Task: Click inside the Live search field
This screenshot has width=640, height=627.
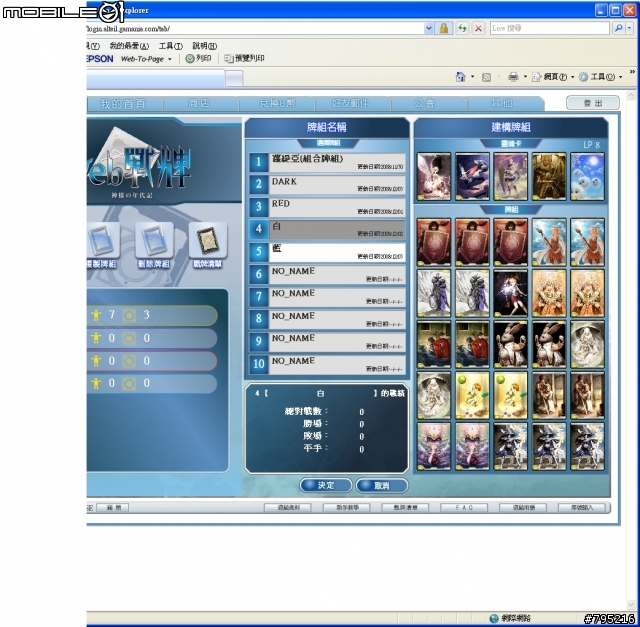Action: tap(549, 28)
